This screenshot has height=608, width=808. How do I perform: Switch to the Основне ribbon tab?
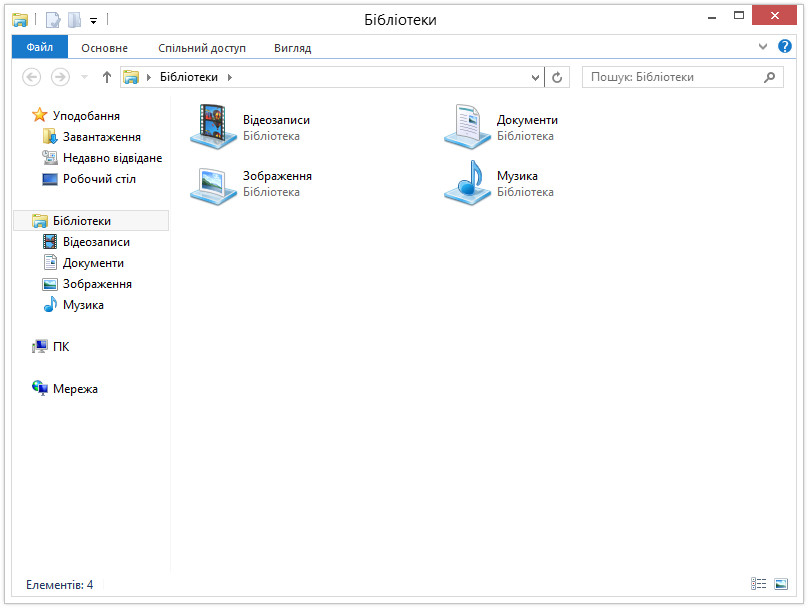click(x=104, y=48)
